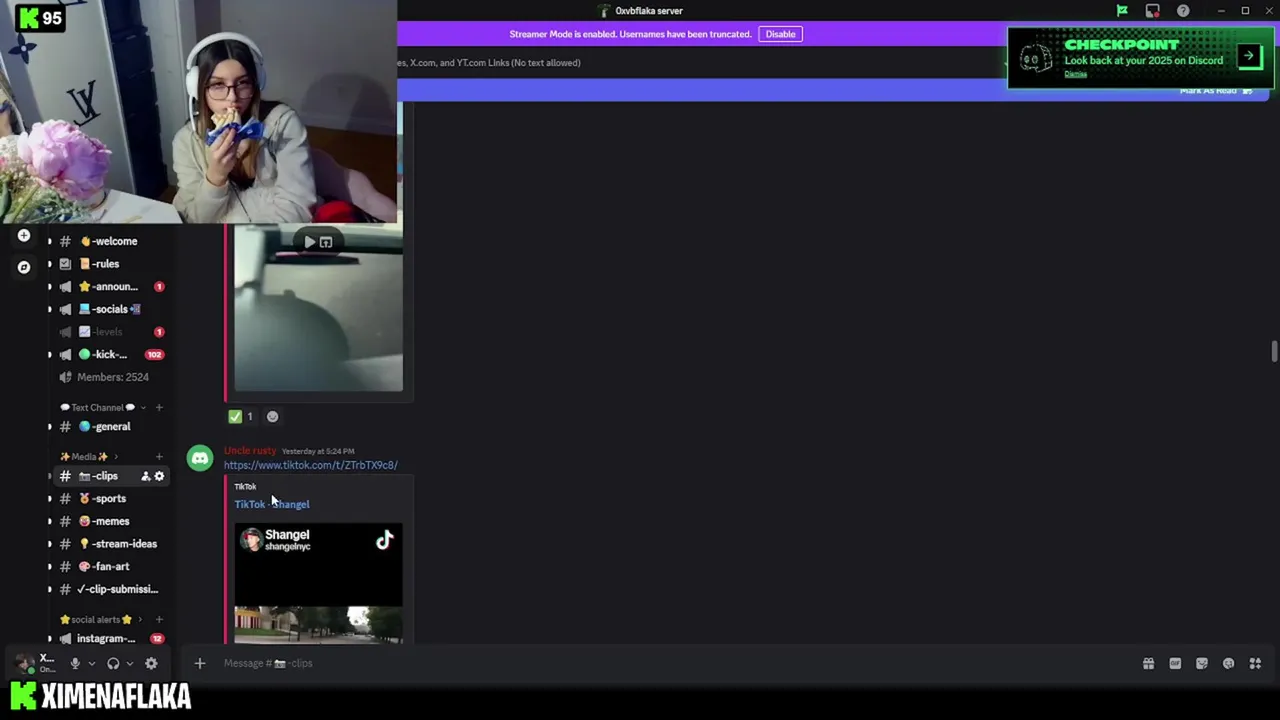Open TikTok · Shangel embed title
Viewport: 1280px width, 720px height.
(x=272, y=504)
